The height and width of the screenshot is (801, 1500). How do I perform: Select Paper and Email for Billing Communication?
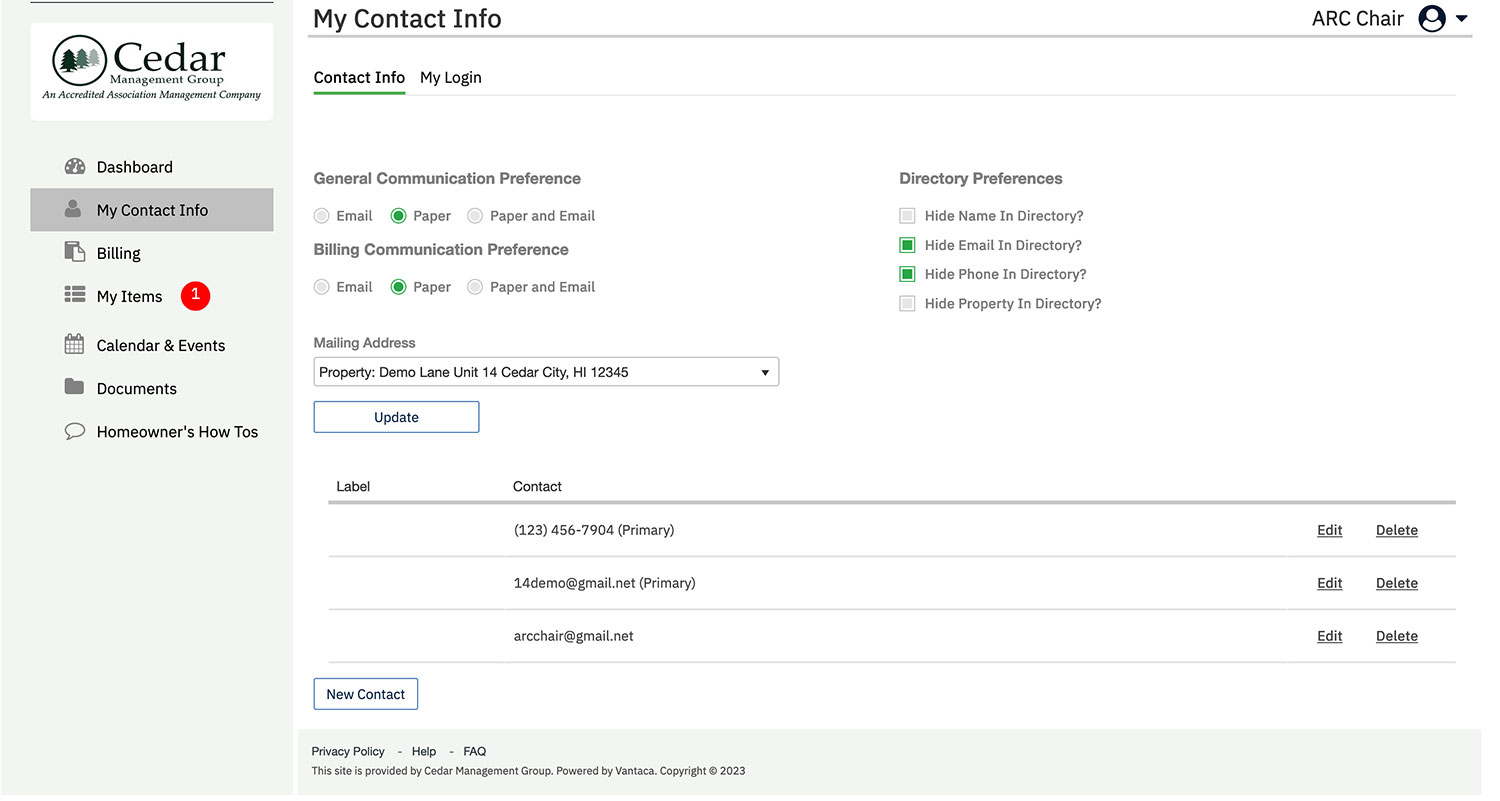[475, 287]
